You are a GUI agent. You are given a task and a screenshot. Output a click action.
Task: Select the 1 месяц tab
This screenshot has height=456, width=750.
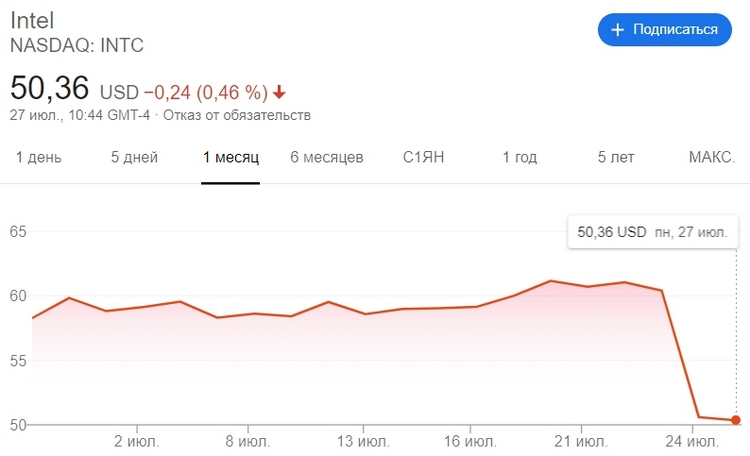[x=231, y=157]
